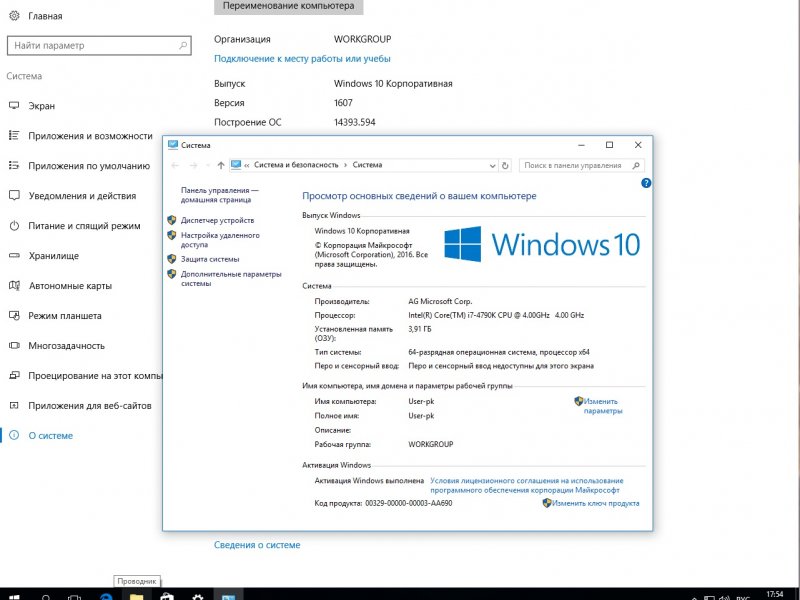Open recent locations dropdown beside Forward arrow

click(207, 165)
